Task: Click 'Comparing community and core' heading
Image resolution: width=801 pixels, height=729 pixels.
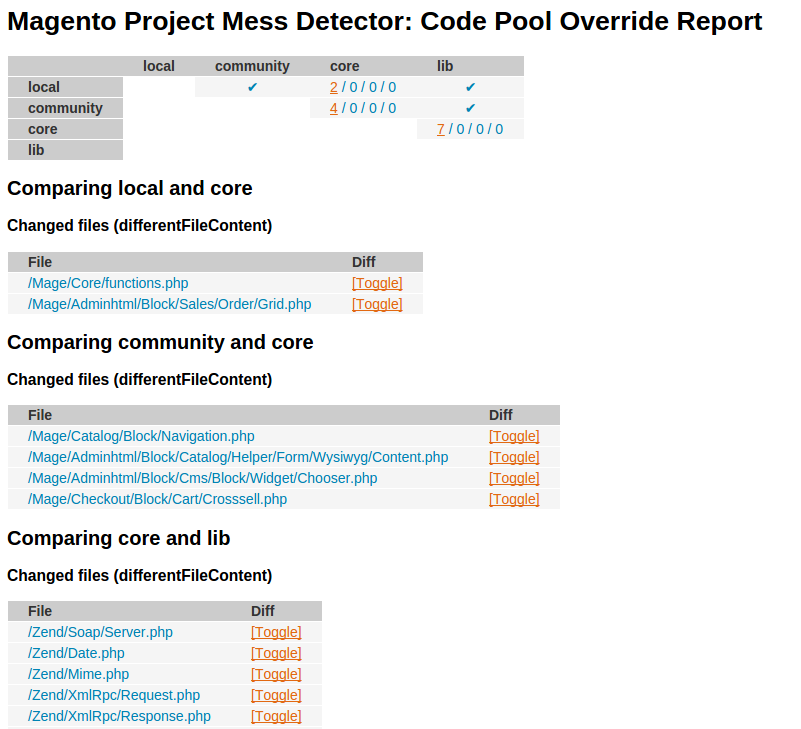Action: point(160,343)
